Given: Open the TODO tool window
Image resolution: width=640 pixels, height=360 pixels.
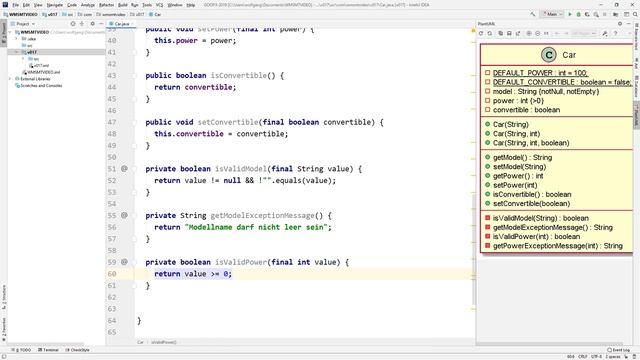Looking at the screenshot, I should [x=22, y=350].
